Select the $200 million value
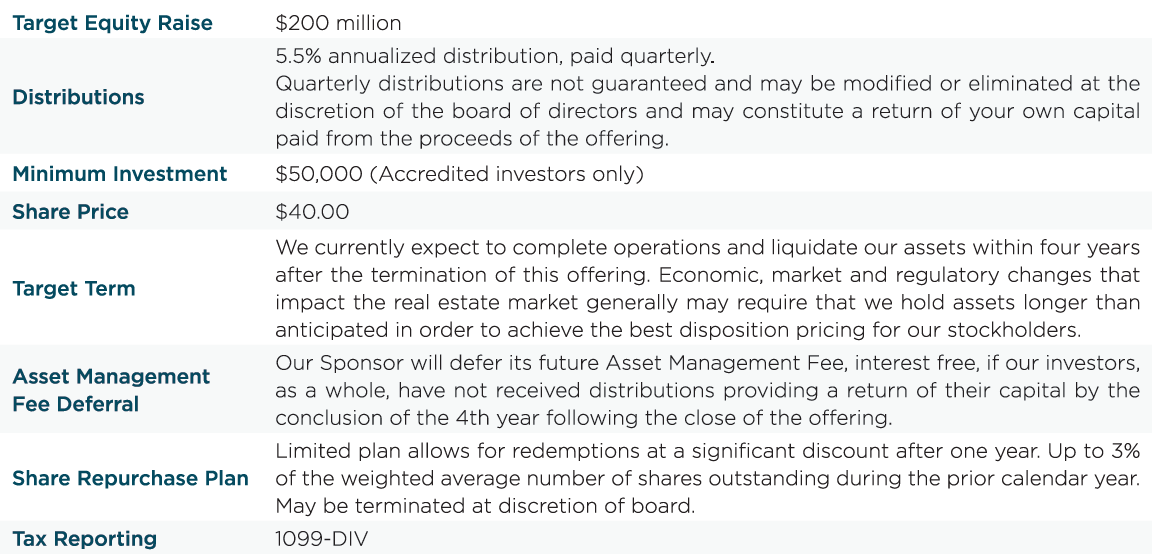This screenshot has width=1152, height=555. tap(338, 22)
